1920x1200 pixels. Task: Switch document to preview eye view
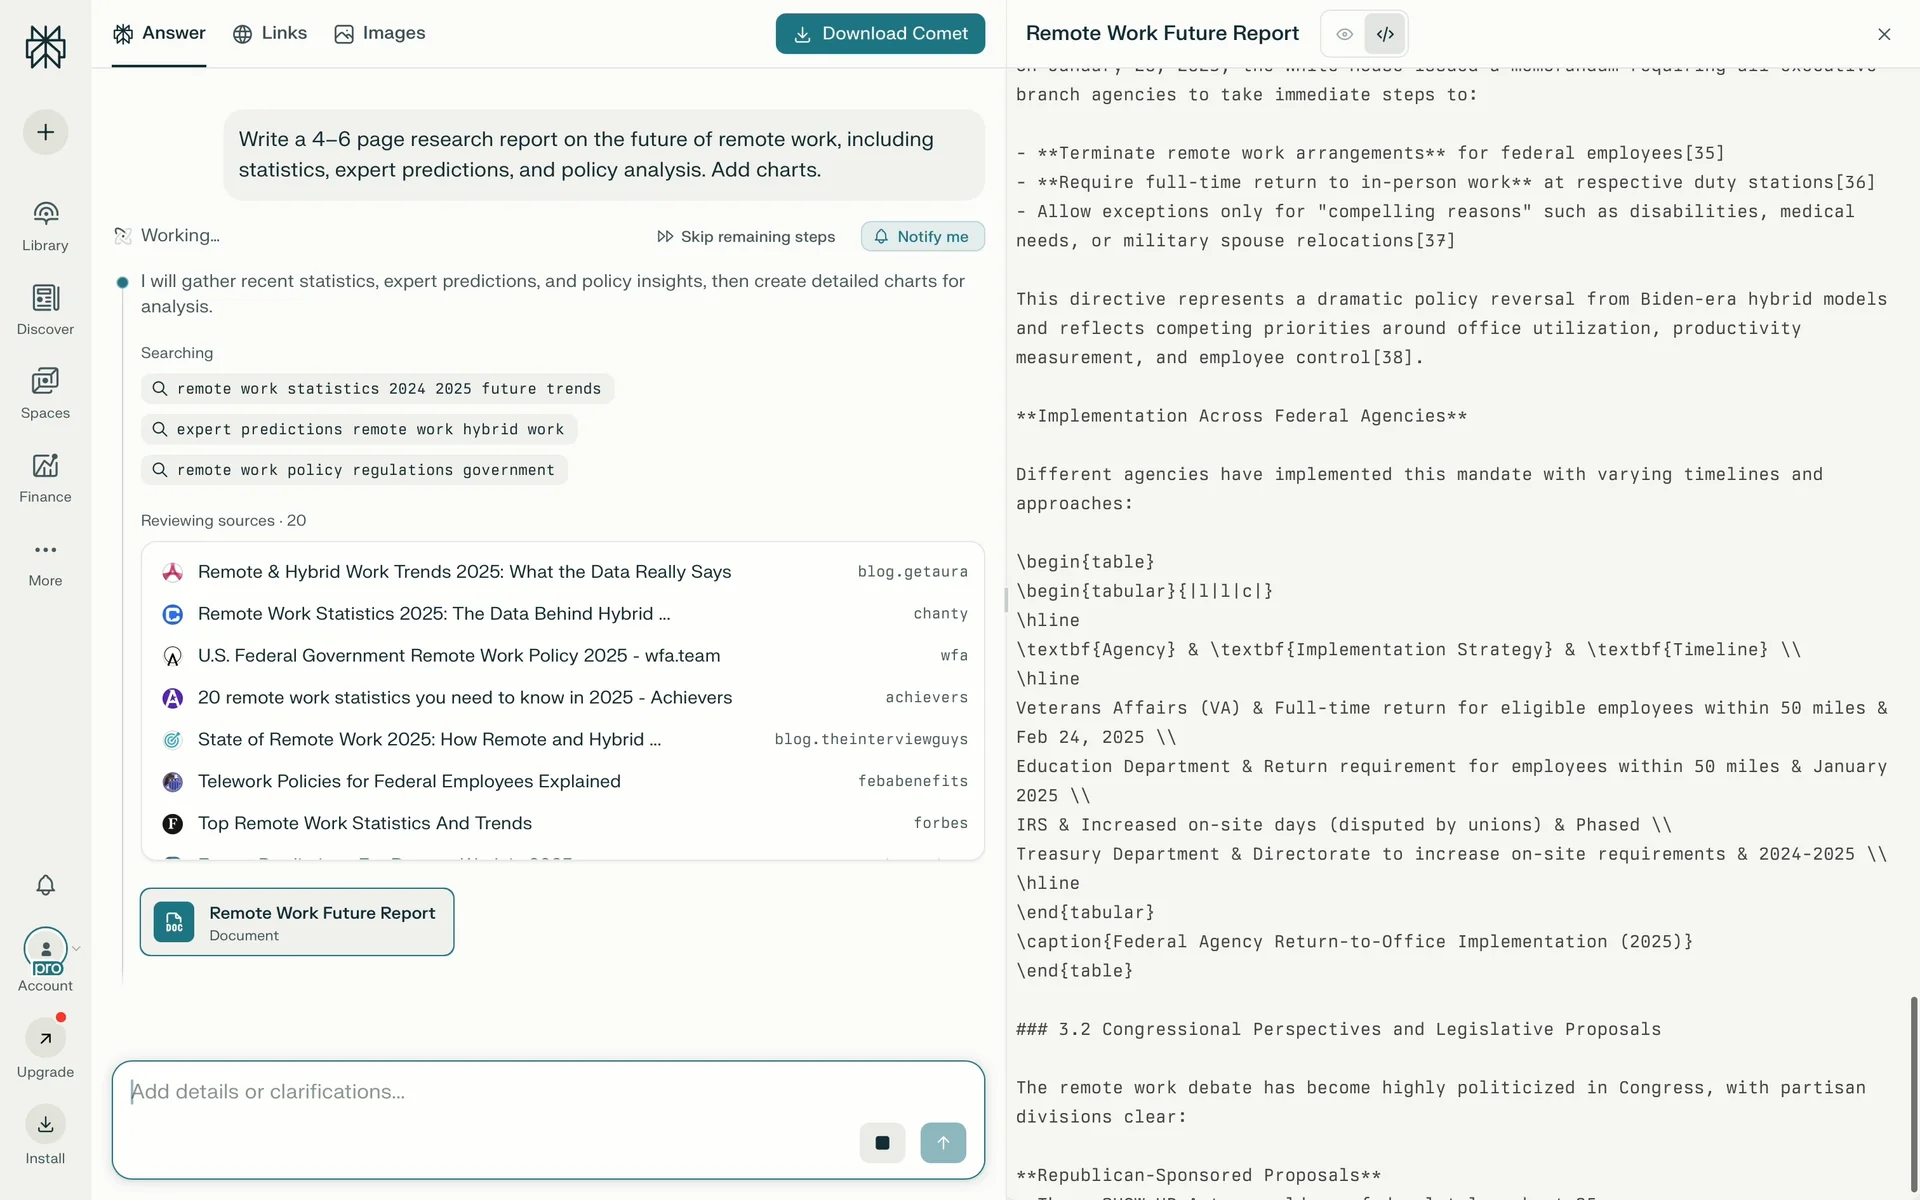click(x=1345, y=34)
